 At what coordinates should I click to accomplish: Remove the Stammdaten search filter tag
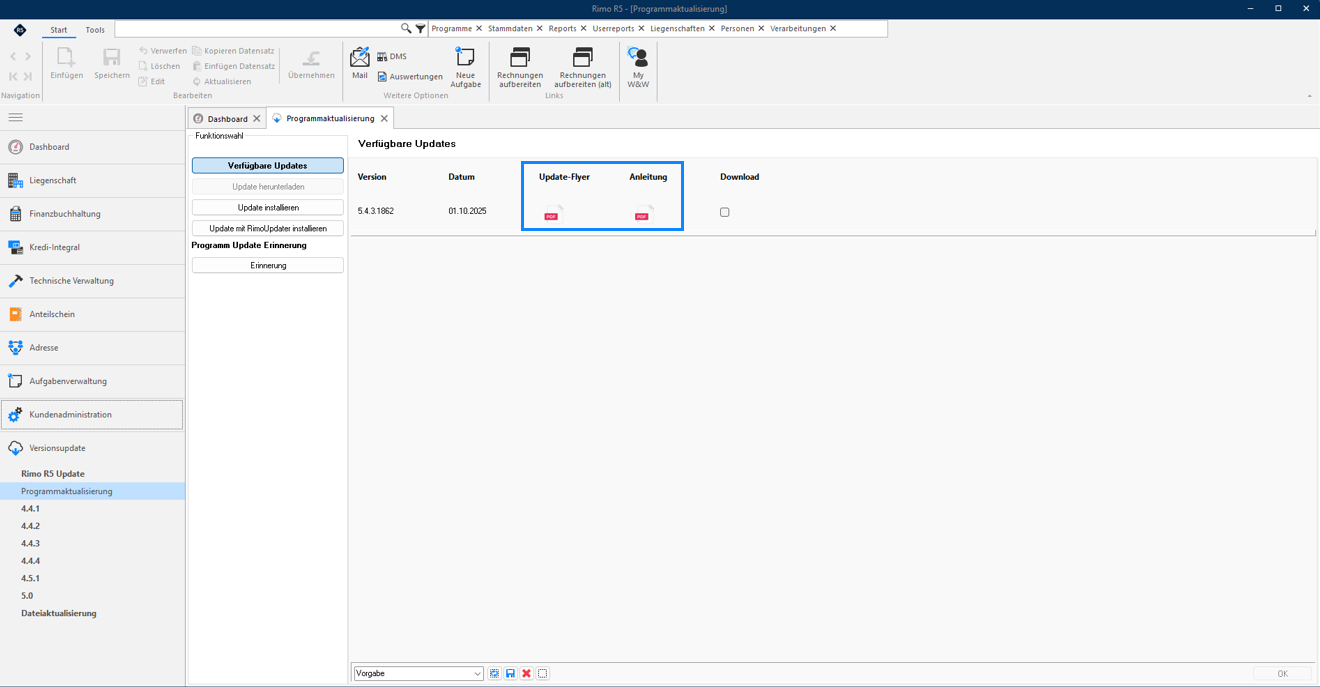pos(540,29)
